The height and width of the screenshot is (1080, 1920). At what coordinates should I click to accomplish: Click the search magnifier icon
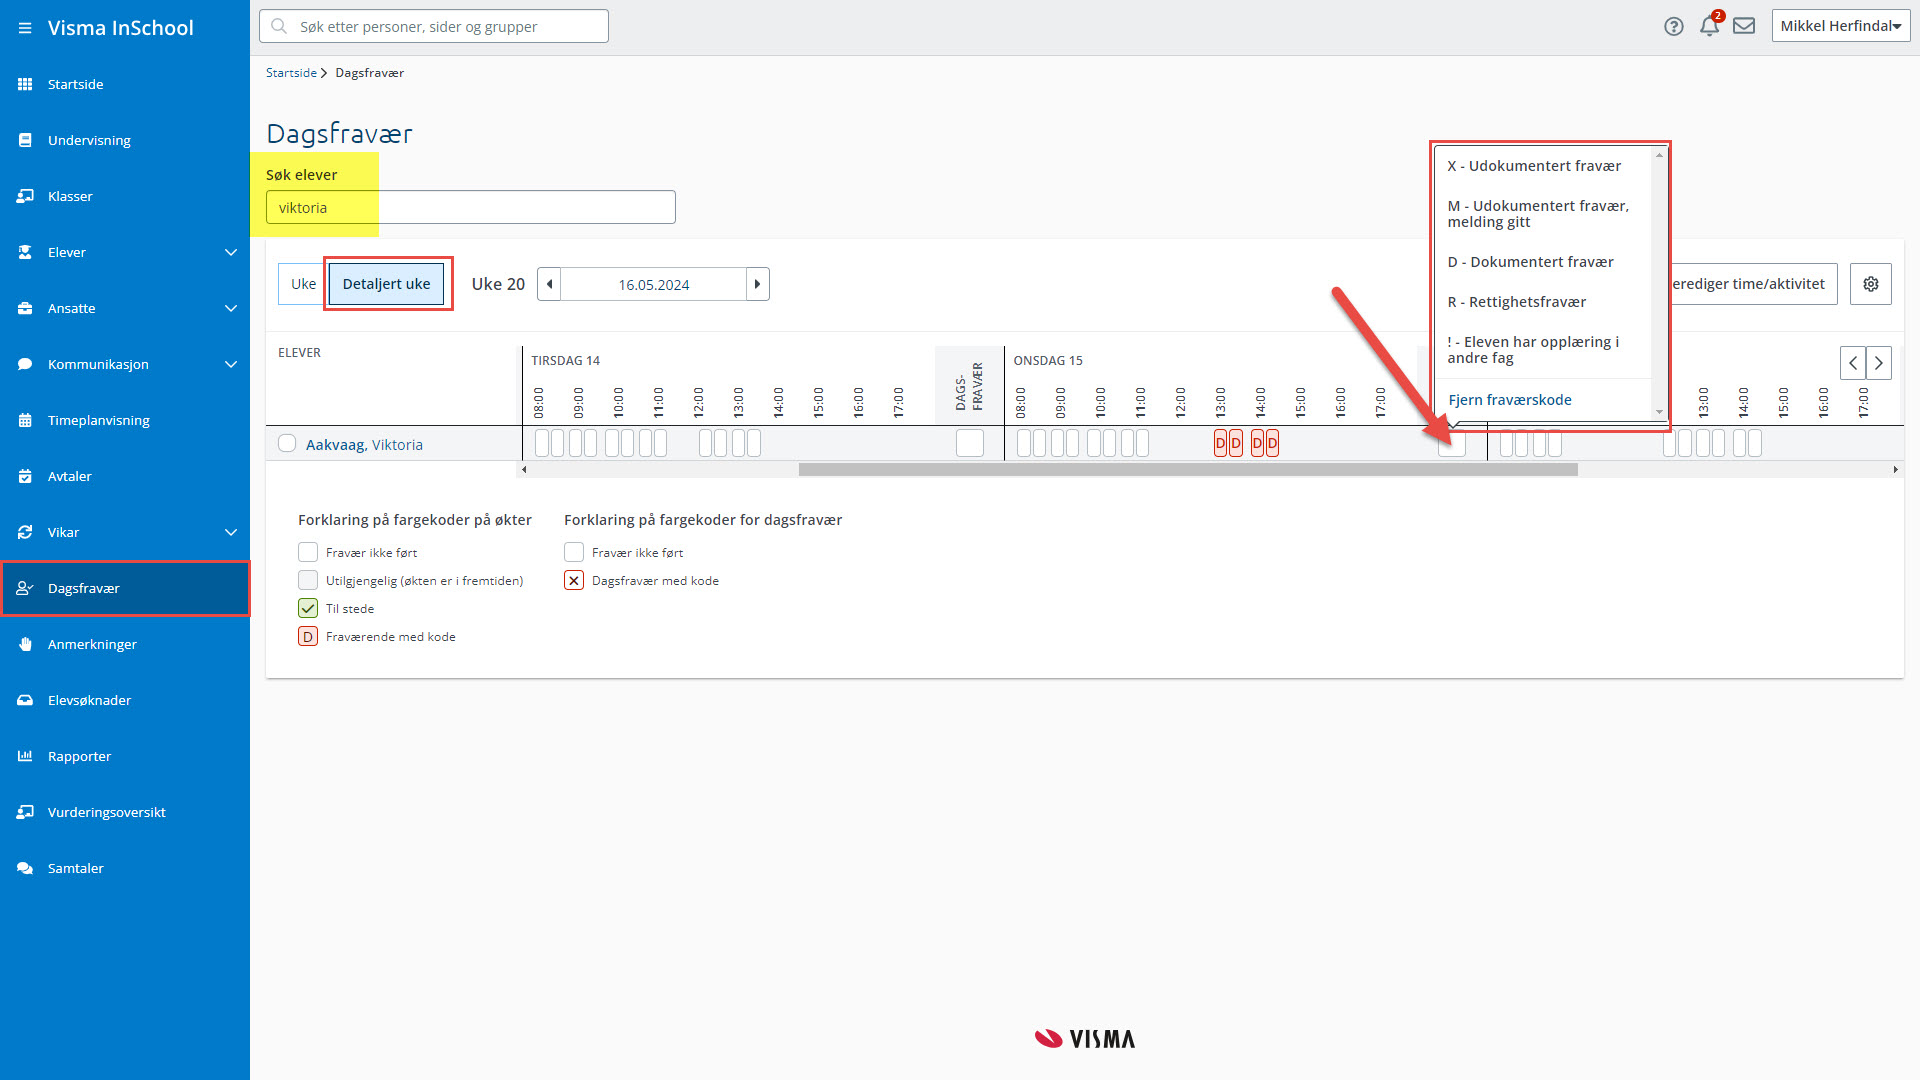click(x=279, y=26)
